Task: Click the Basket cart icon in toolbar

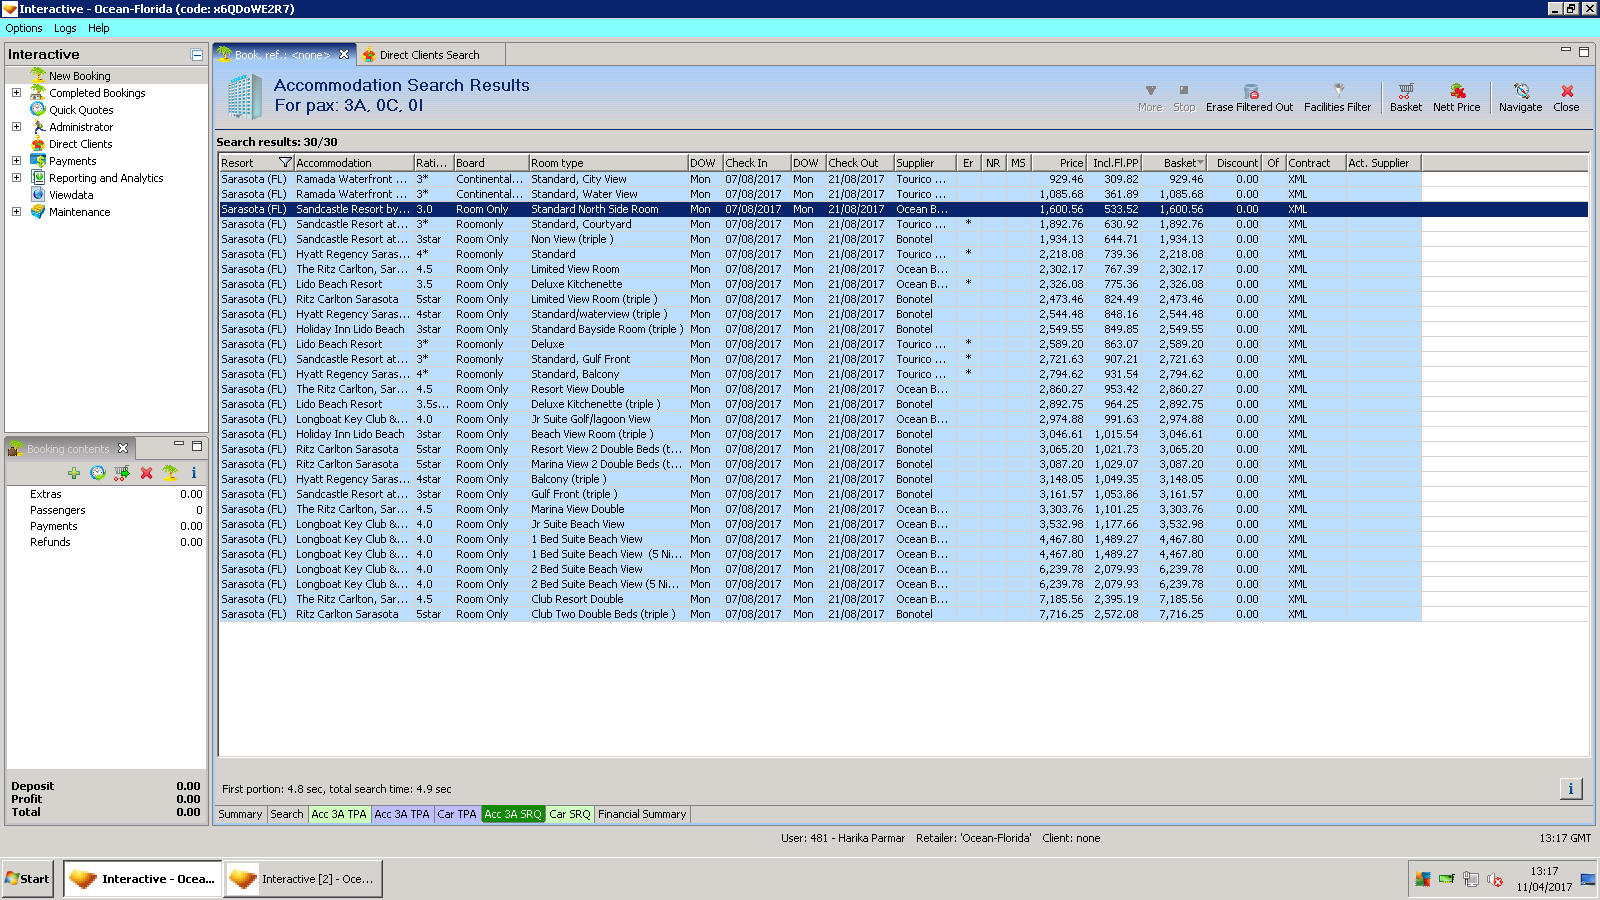Action: pos(1405,92)
